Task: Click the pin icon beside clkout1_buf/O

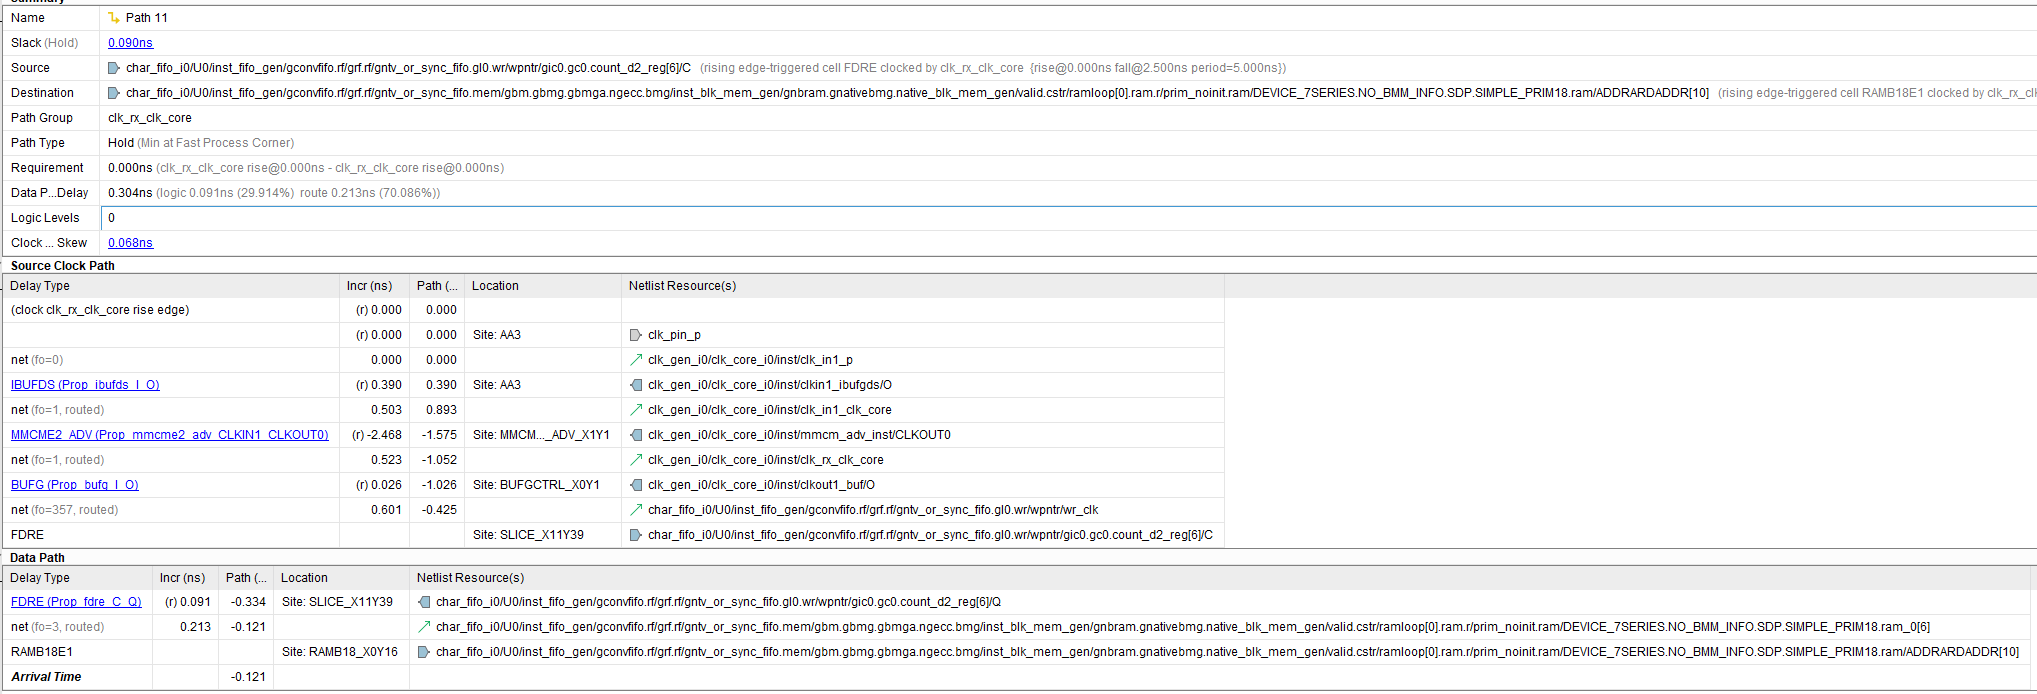Action: click(x=636, y=485)
